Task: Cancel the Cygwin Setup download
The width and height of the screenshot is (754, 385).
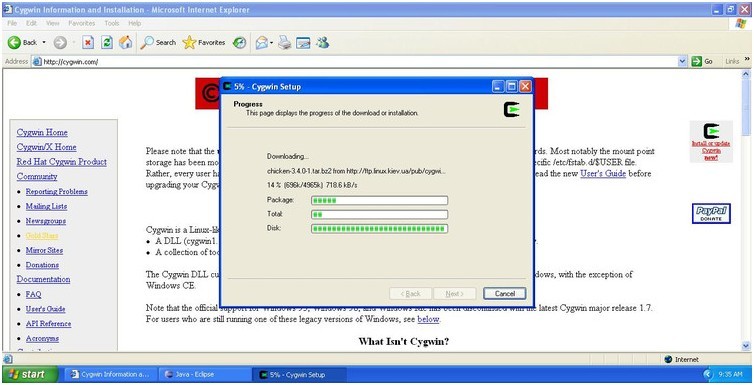Action: pyautogui.click(x=504, y=294)
